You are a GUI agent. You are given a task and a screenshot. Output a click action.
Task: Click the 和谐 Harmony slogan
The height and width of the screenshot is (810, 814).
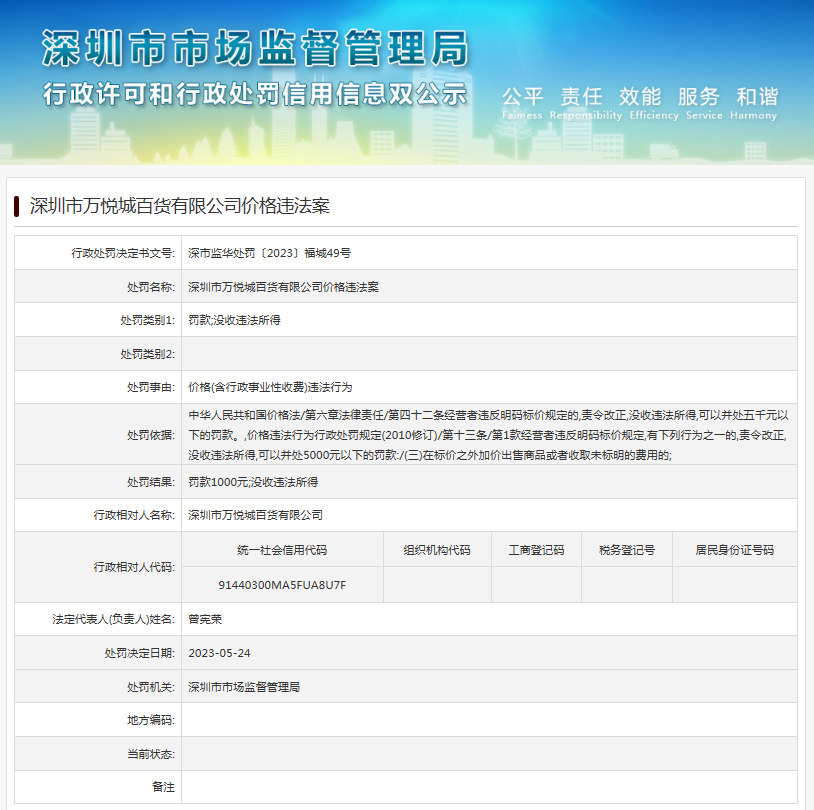tap(754, 103)
